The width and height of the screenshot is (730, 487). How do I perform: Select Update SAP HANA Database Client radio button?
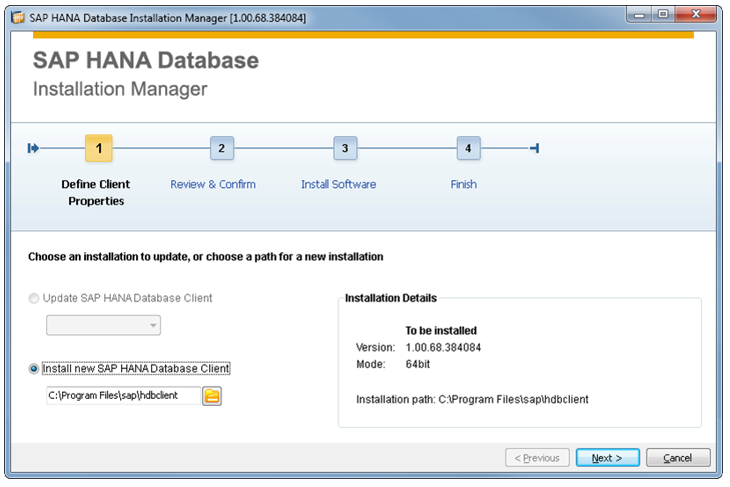pyautogui.click(x=34, y=298)
